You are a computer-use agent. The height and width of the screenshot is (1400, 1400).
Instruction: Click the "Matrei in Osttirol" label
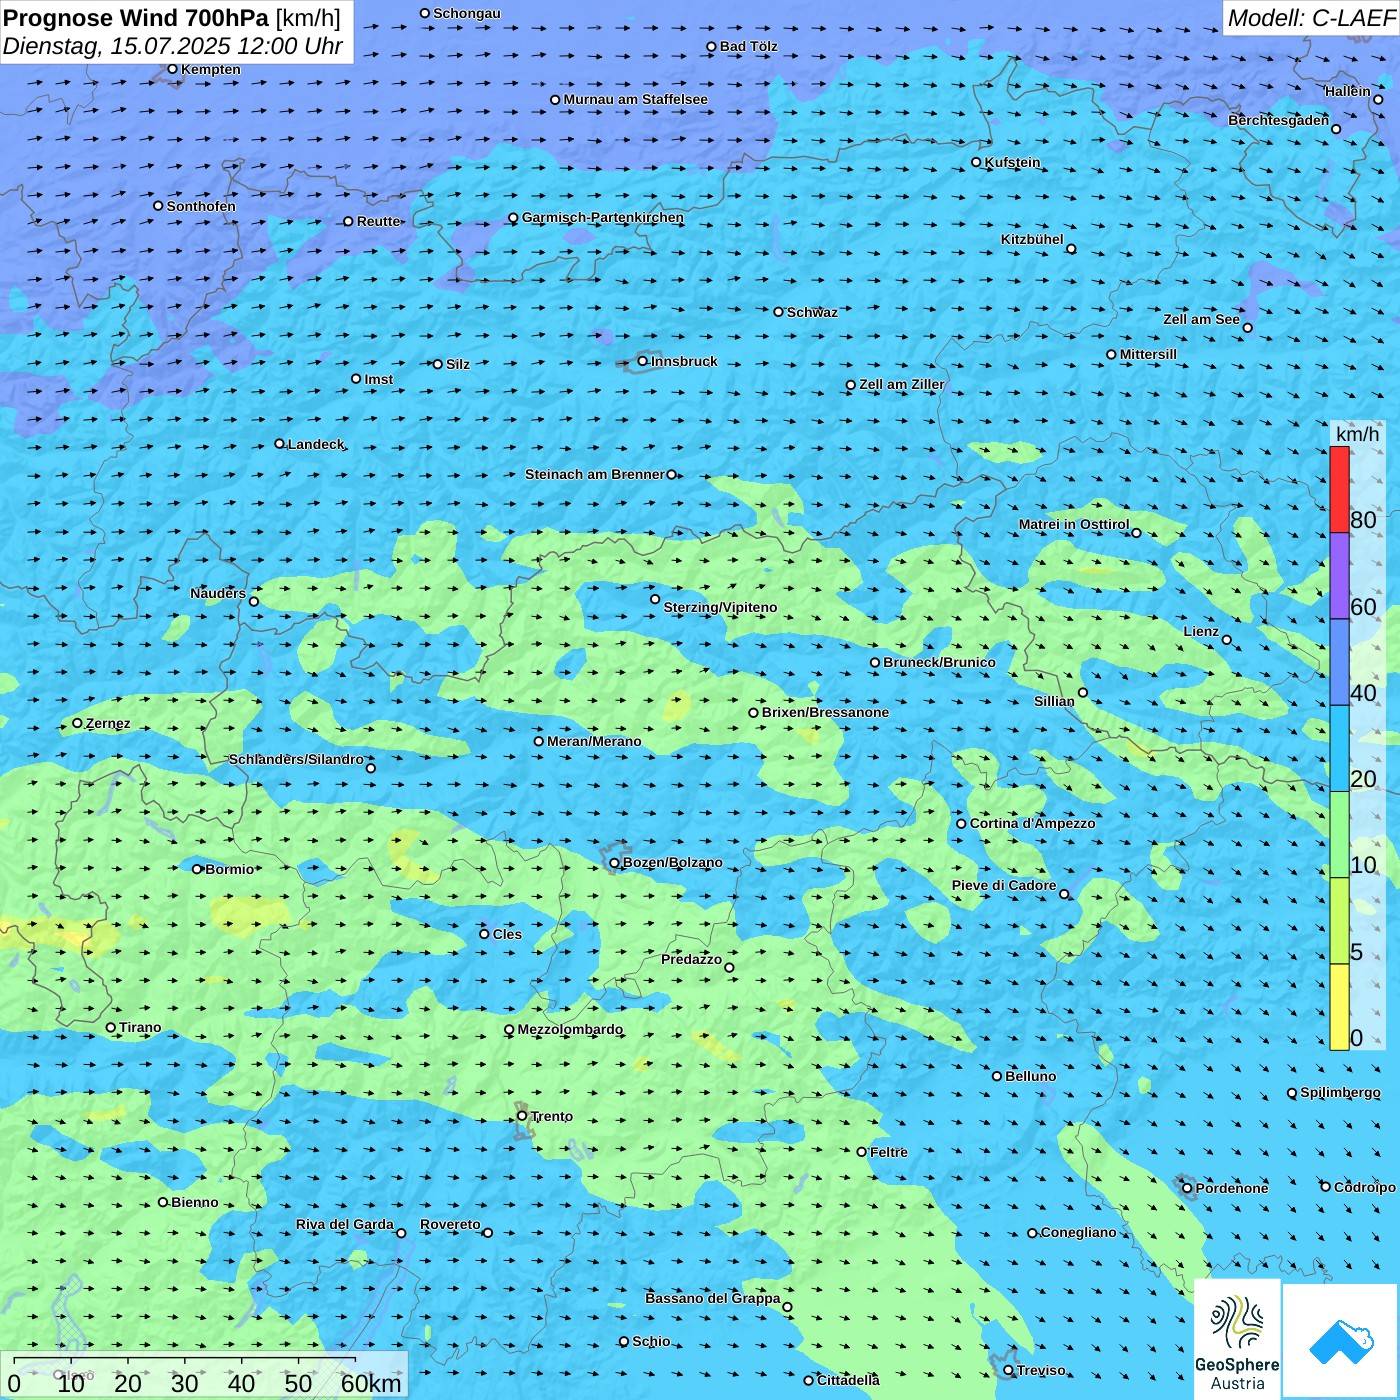[1074, 524]
